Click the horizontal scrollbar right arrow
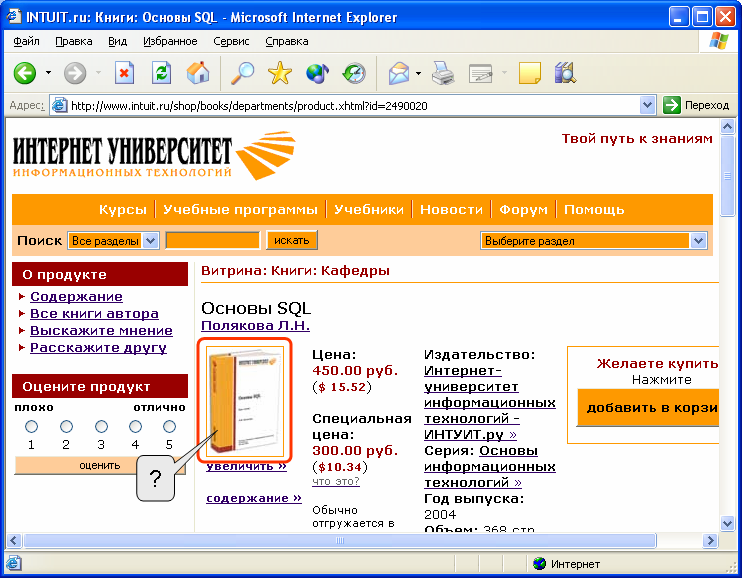This screenshot has width=742, height=578. click(710, 540)
